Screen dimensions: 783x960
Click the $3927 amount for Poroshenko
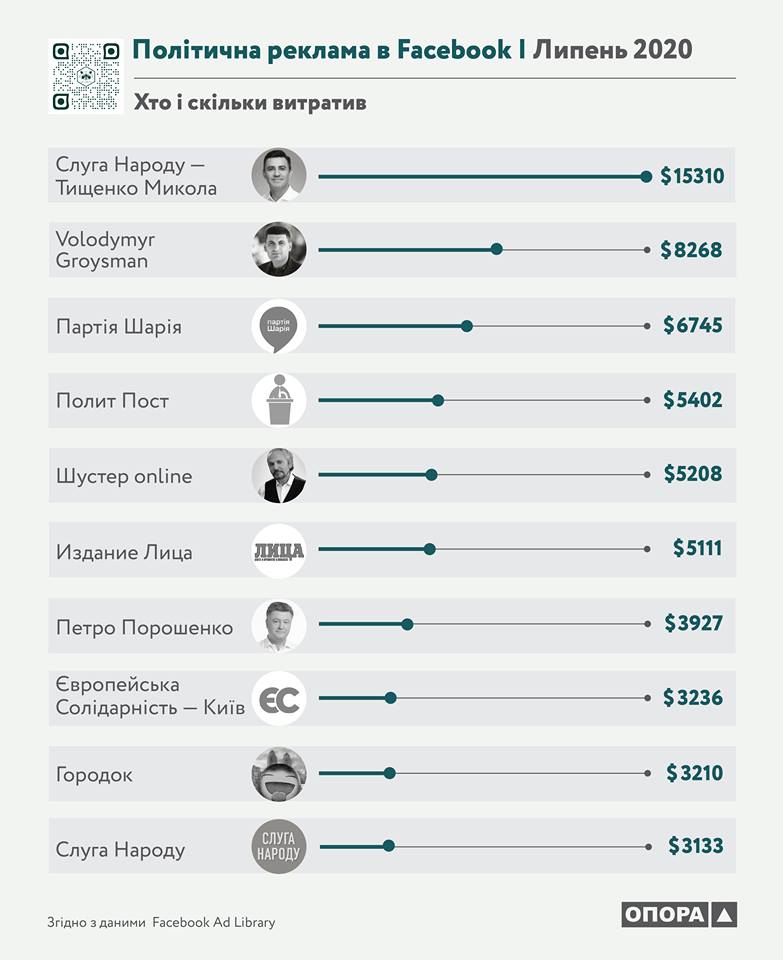click(x=693, y=624)
